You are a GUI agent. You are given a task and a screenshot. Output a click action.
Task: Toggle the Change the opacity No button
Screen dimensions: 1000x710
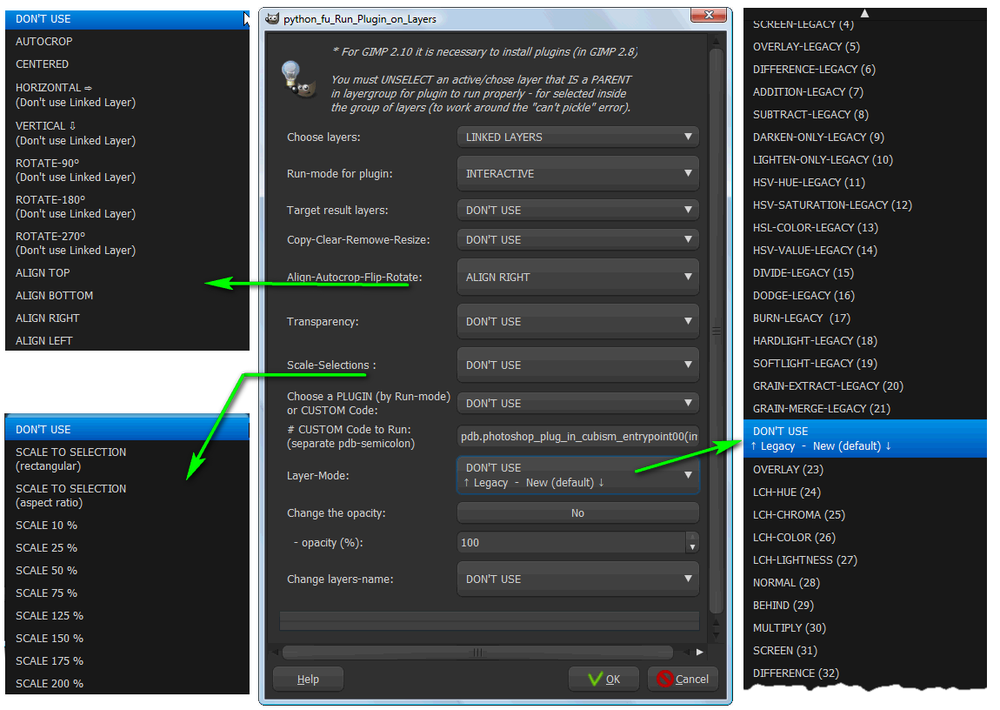578,513
